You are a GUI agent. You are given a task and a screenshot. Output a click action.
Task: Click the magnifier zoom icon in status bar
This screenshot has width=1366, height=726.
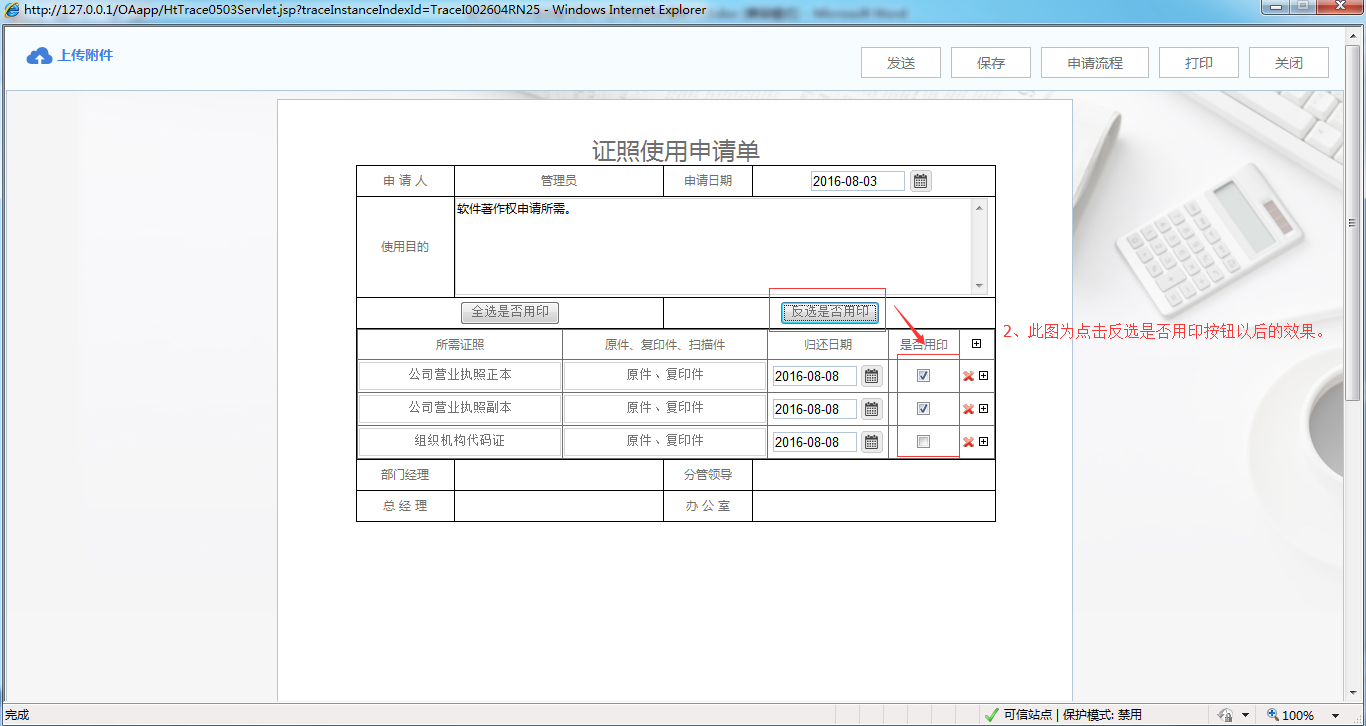point(1272,714)
